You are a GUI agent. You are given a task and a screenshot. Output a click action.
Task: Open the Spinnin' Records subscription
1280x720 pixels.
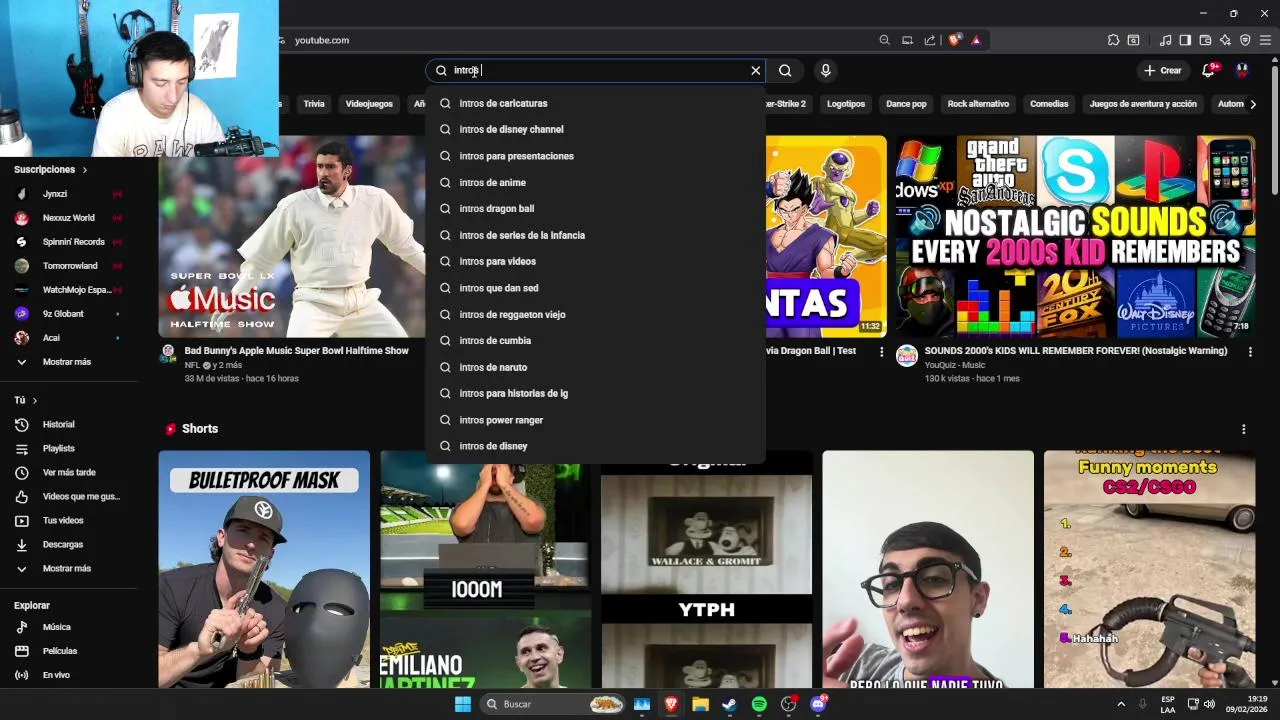click(x=68, y=242)
